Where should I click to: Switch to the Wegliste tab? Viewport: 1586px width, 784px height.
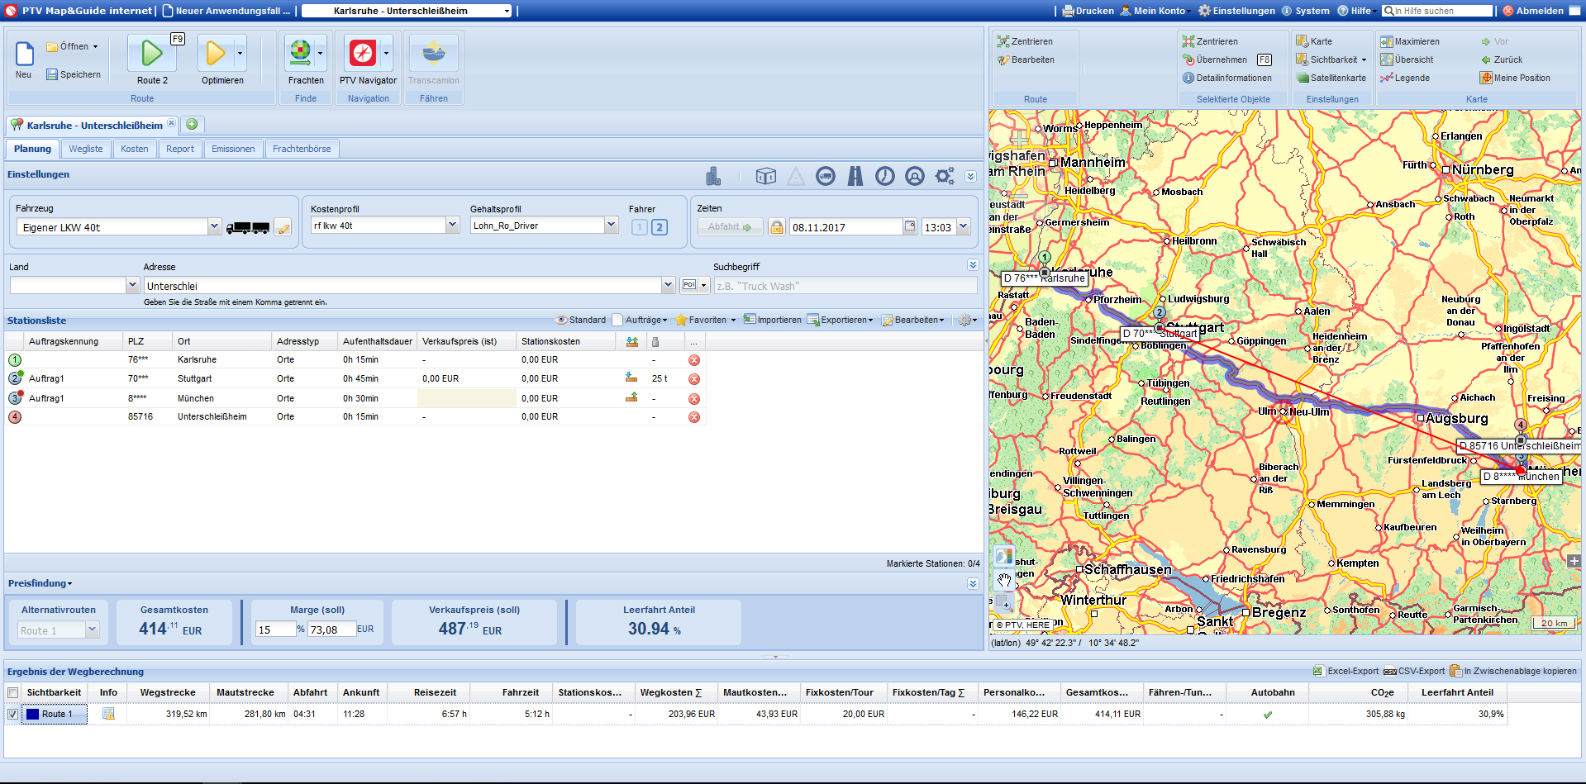86,149
